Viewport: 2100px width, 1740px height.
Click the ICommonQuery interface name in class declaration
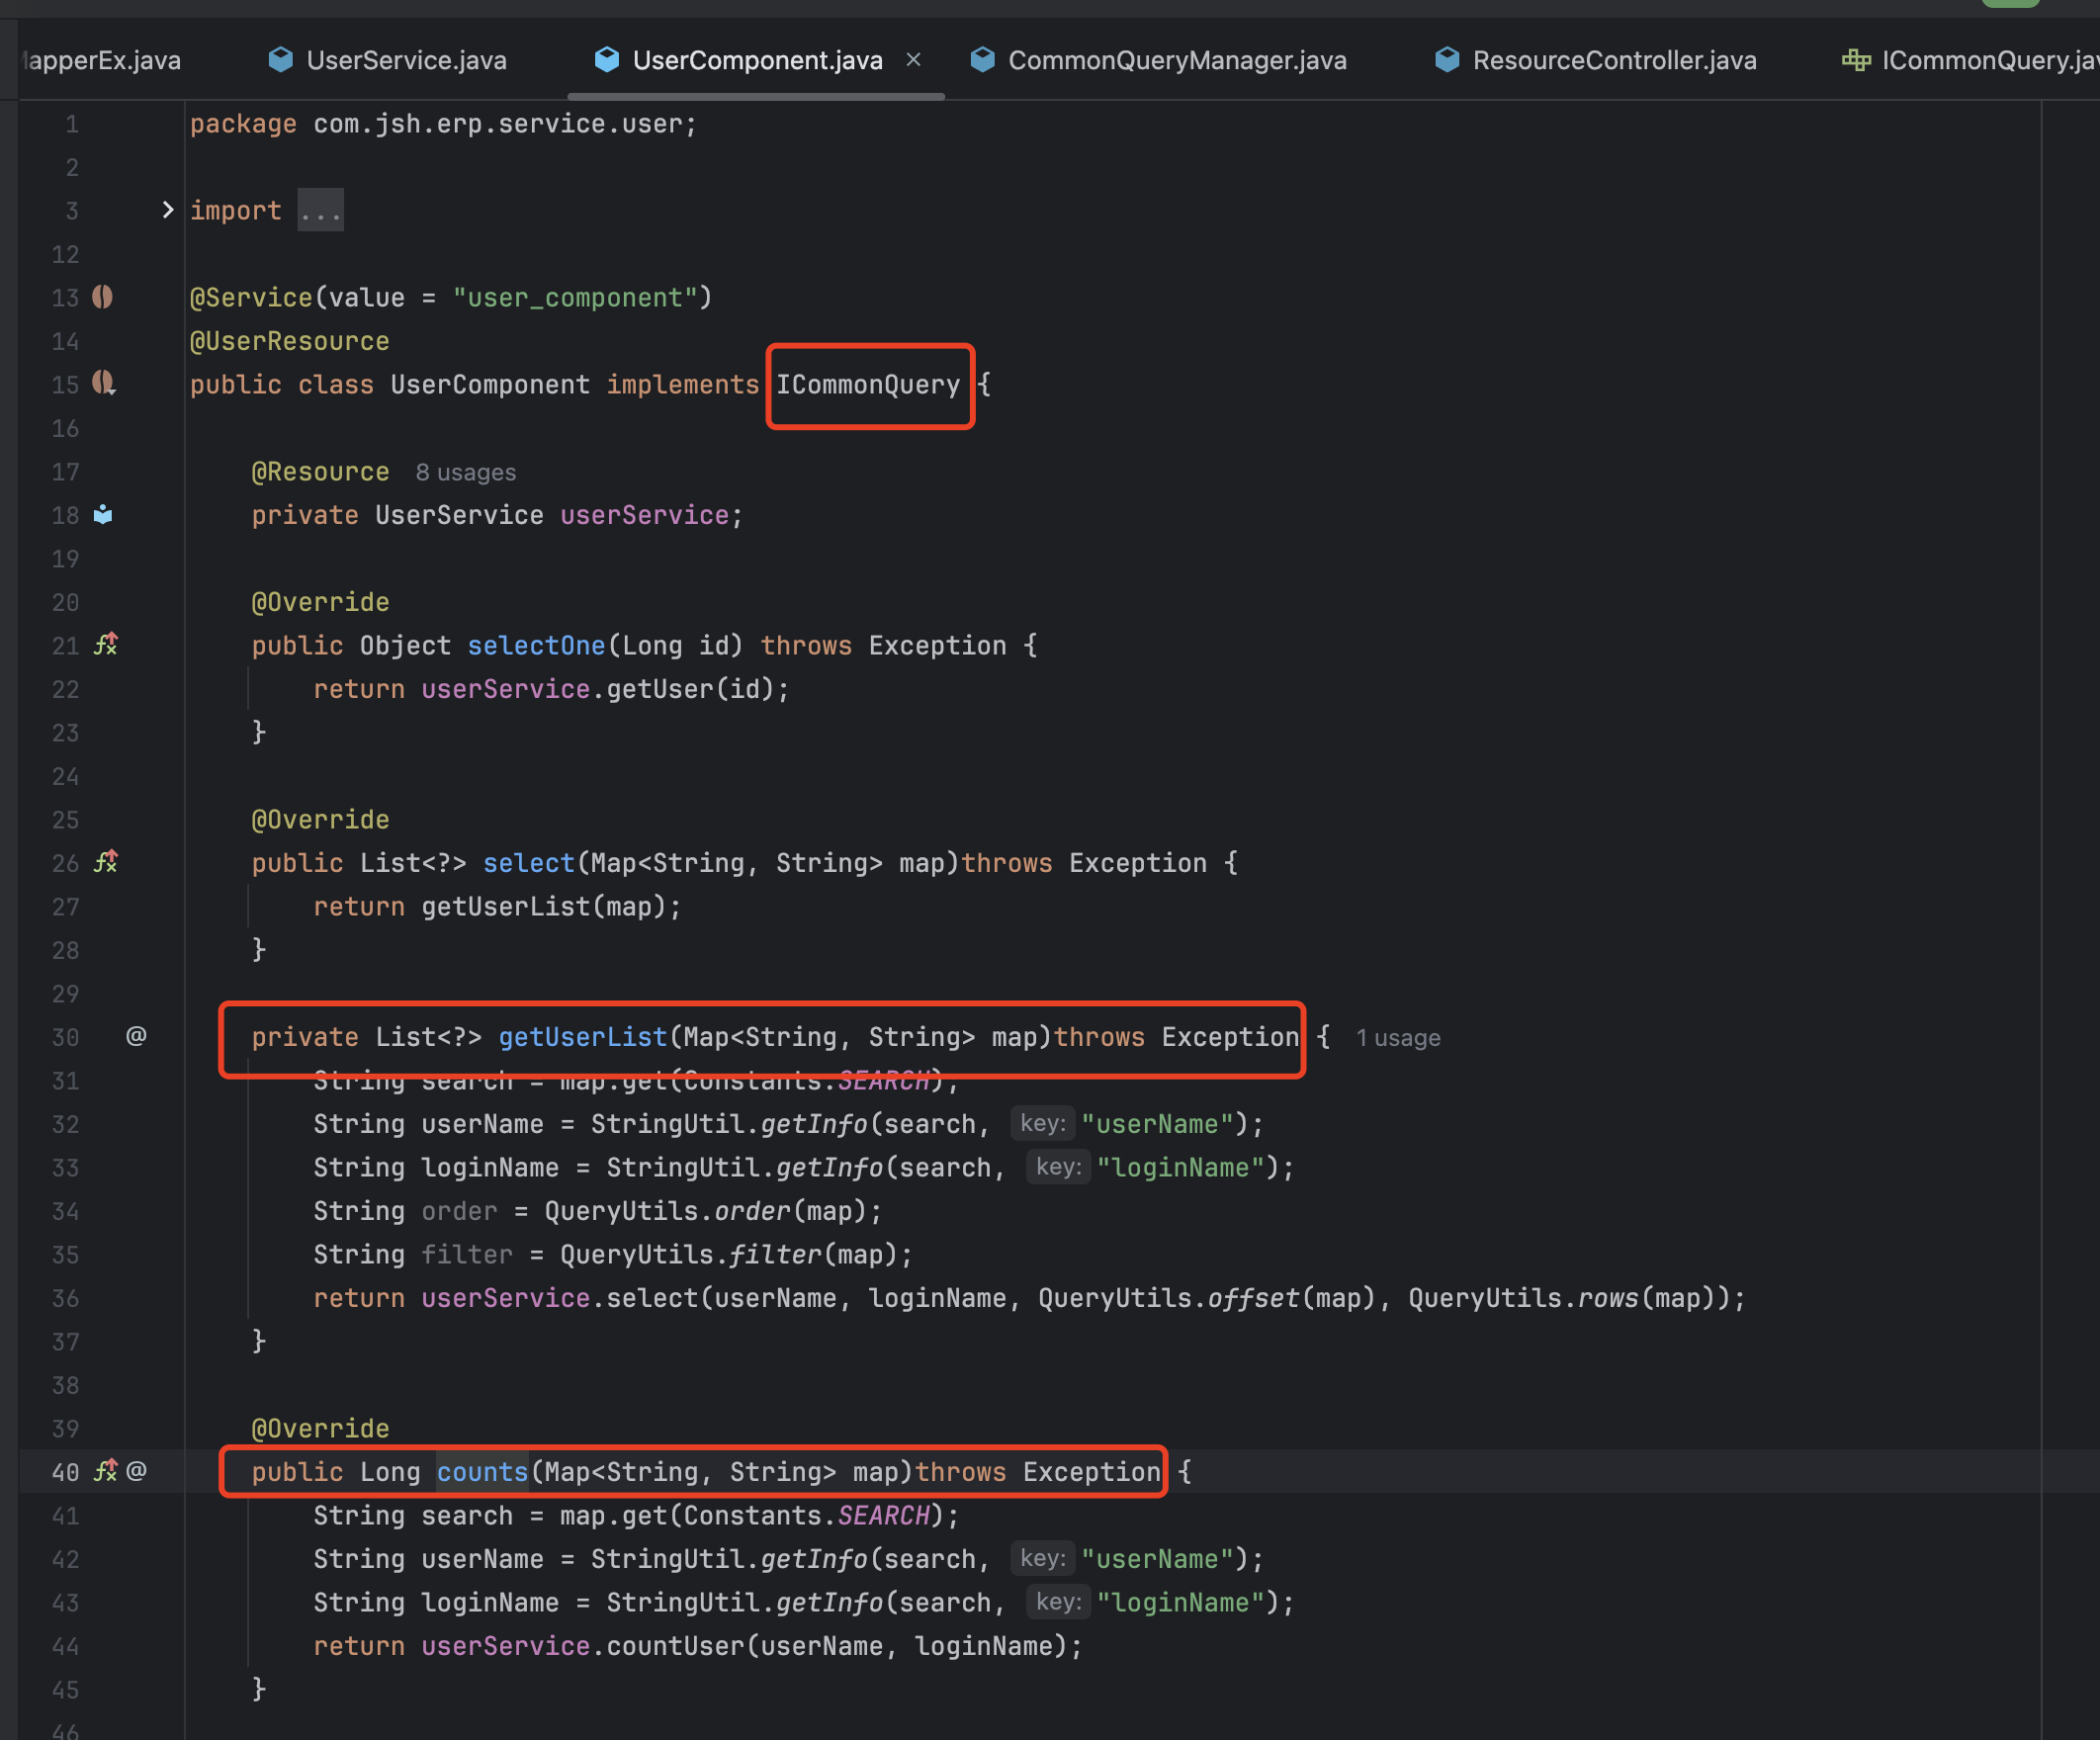[868, 385]
